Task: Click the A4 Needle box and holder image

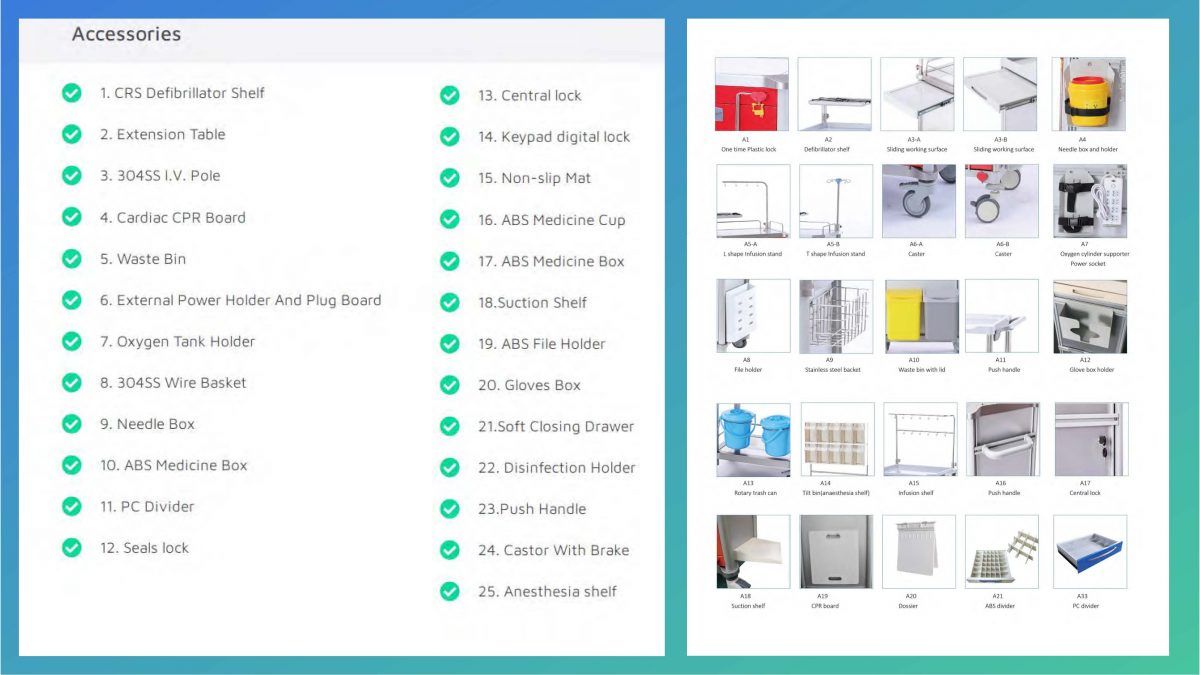Action: (x=1088, y=92)
